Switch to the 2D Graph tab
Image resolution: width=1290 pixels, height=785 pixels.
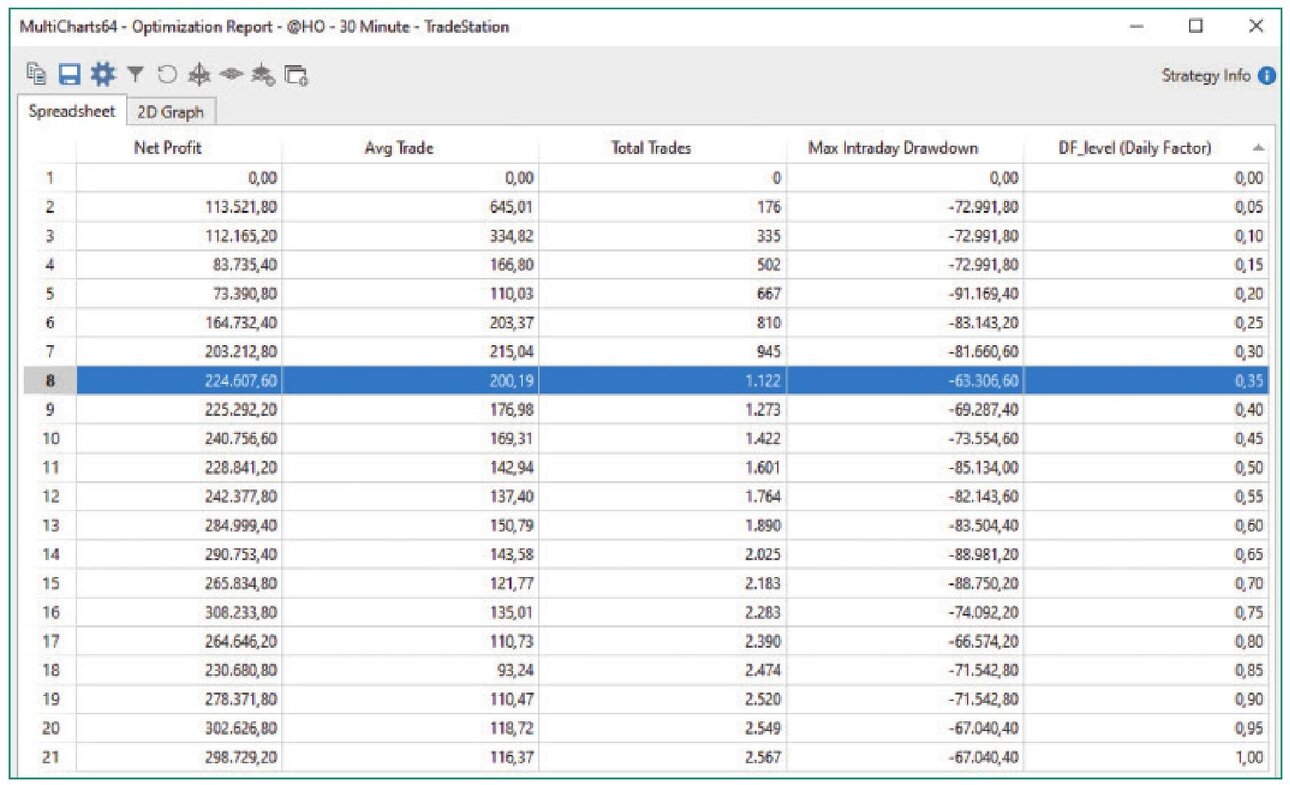pyautogui.click(x=170, y=112)
